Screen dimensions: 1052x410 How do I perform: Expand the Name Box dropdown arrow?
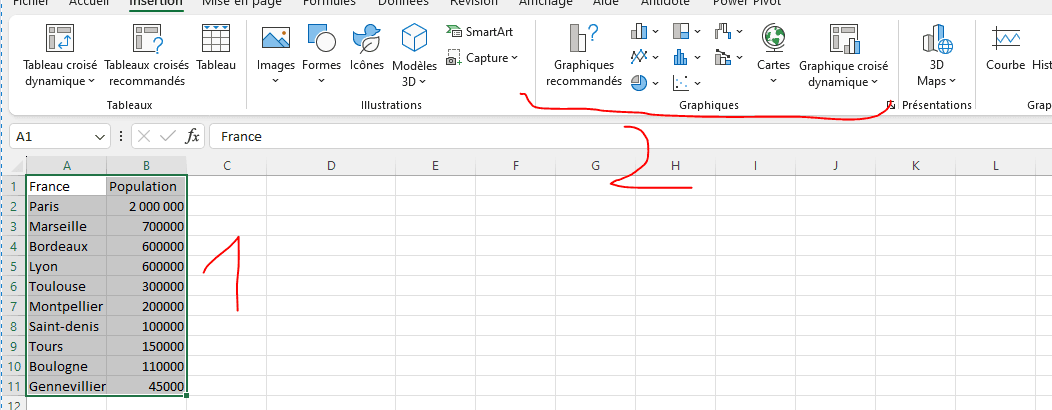[100, 137]
